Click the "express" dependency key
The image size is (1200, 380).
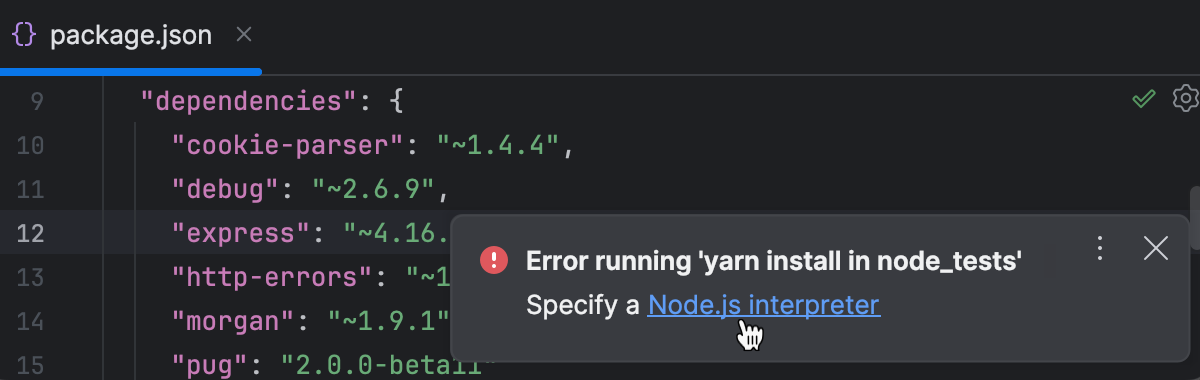click(x=241, y=233)
